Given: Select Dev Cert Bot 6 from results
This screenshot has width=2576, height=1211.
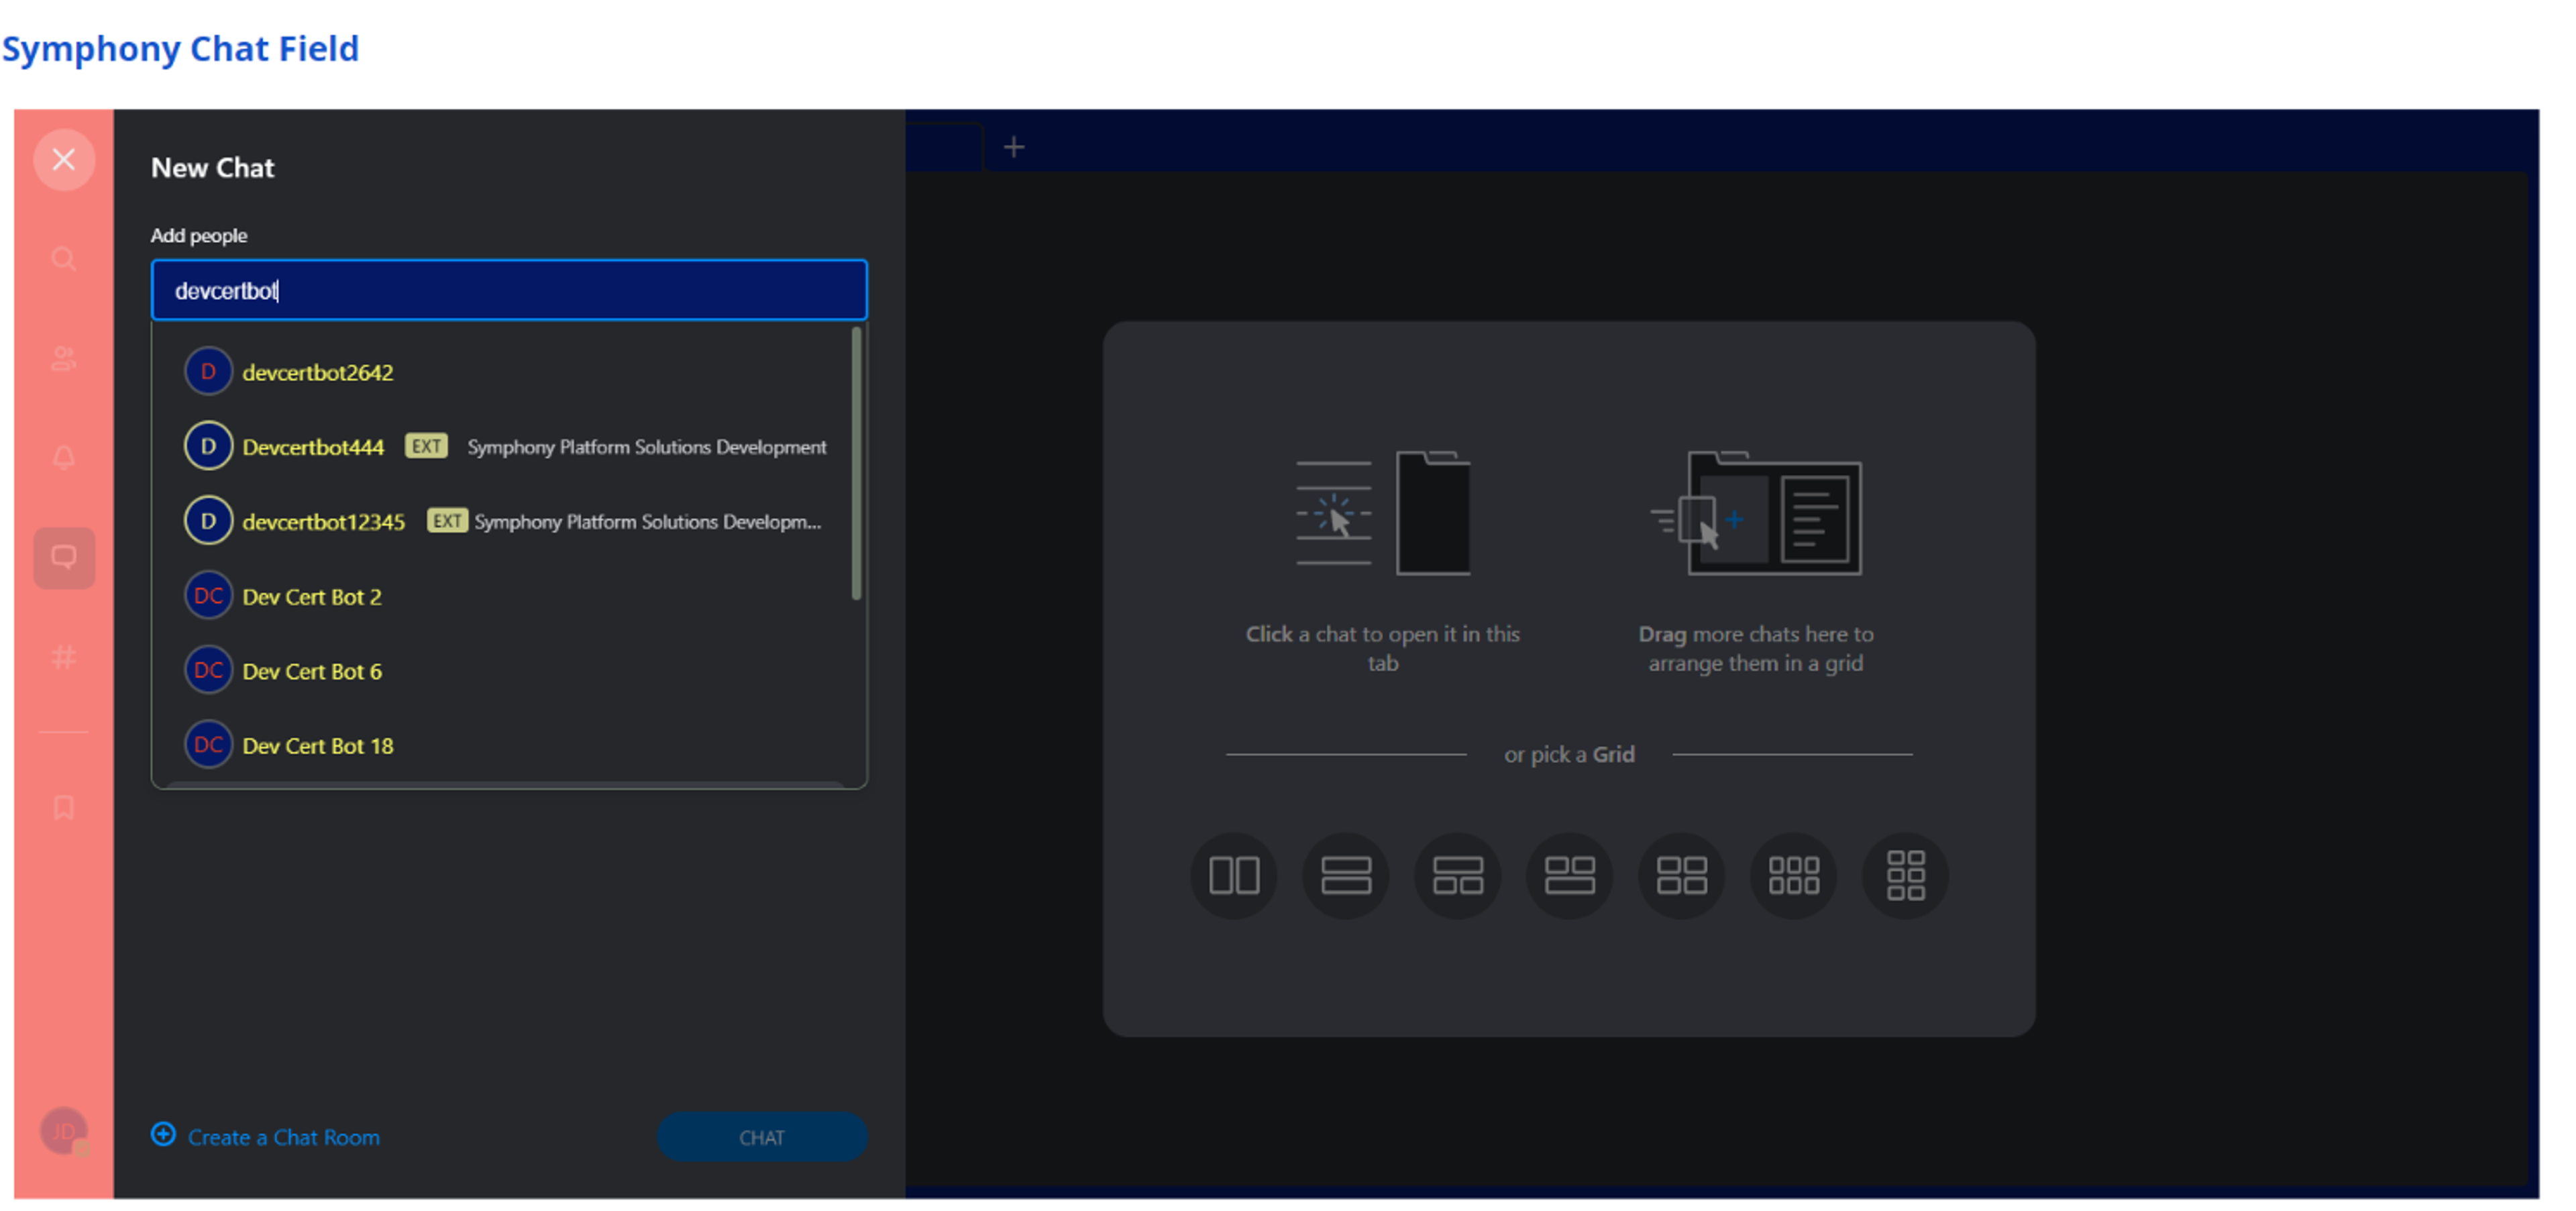Looking at the screenshot, I should pos(509,670).
